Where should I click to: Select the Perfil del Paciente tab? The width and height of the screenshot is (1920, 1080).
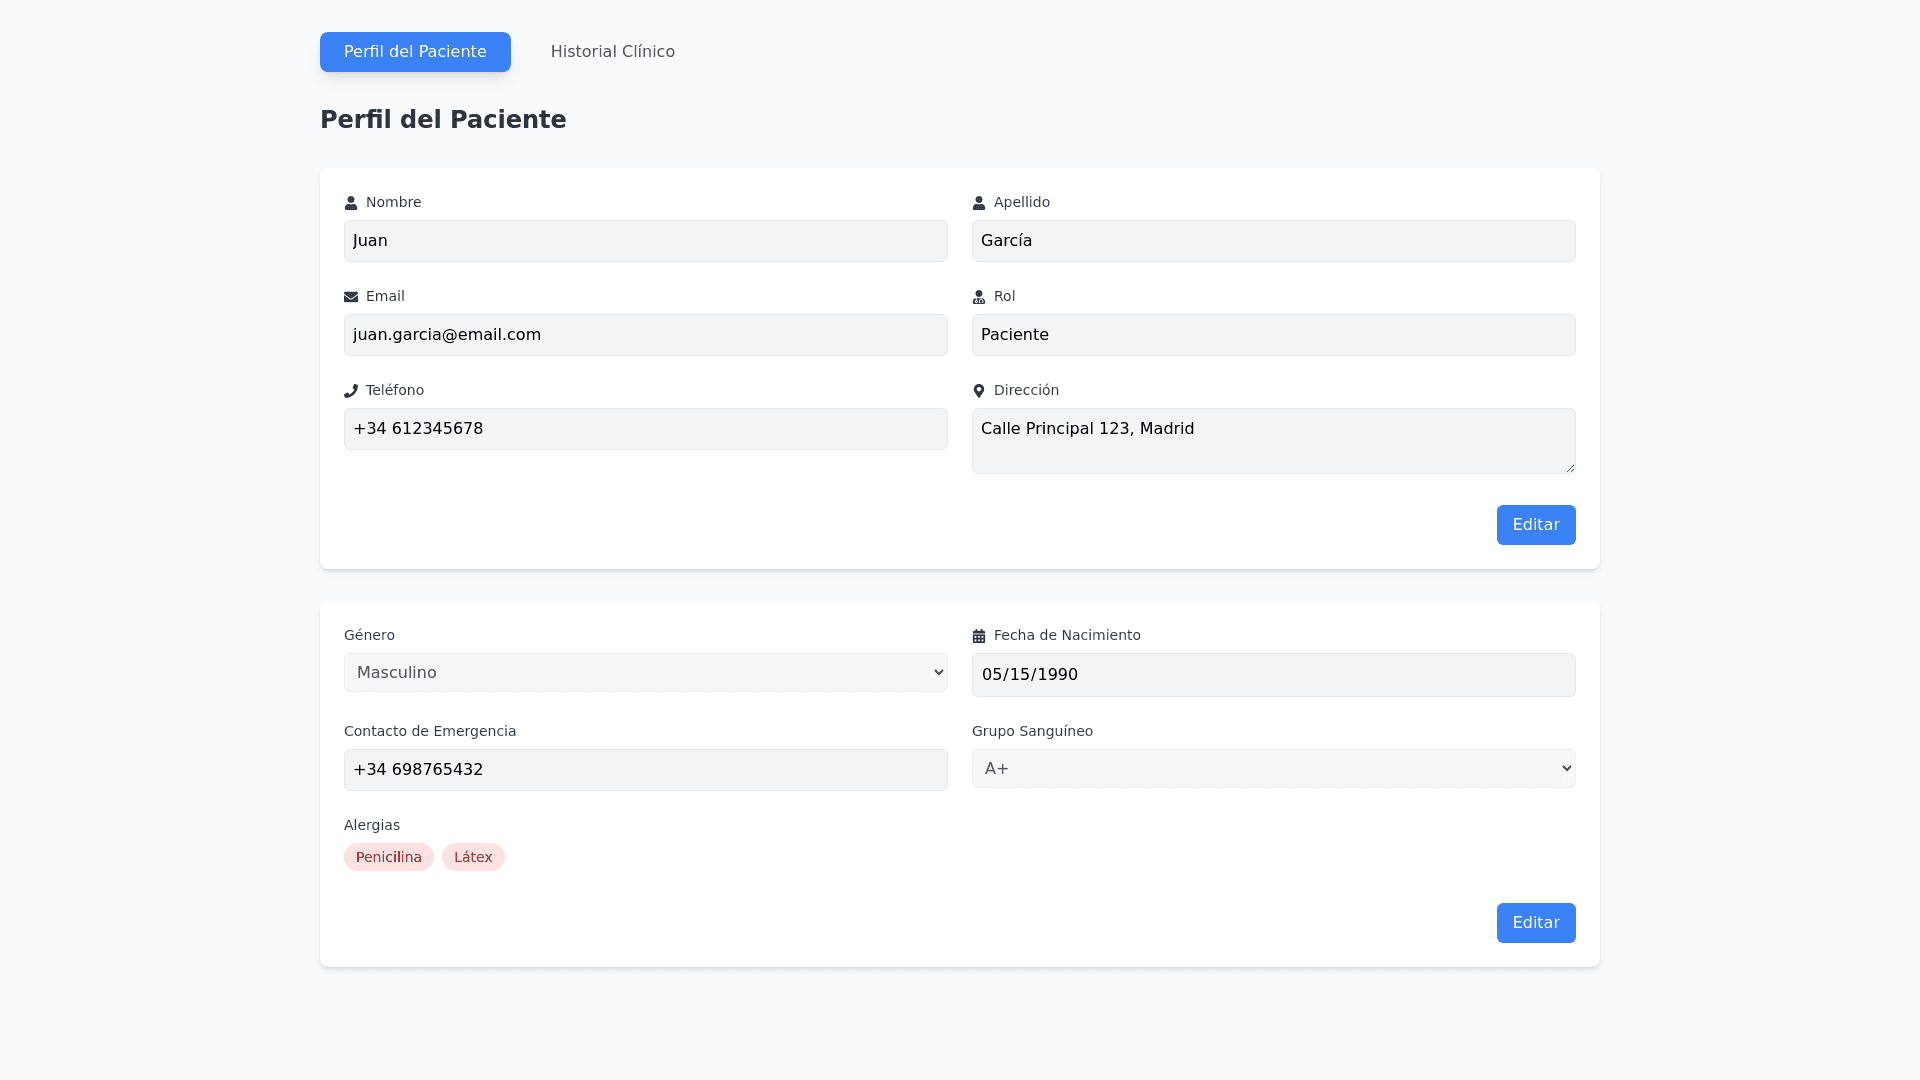[x=415, y=52]
